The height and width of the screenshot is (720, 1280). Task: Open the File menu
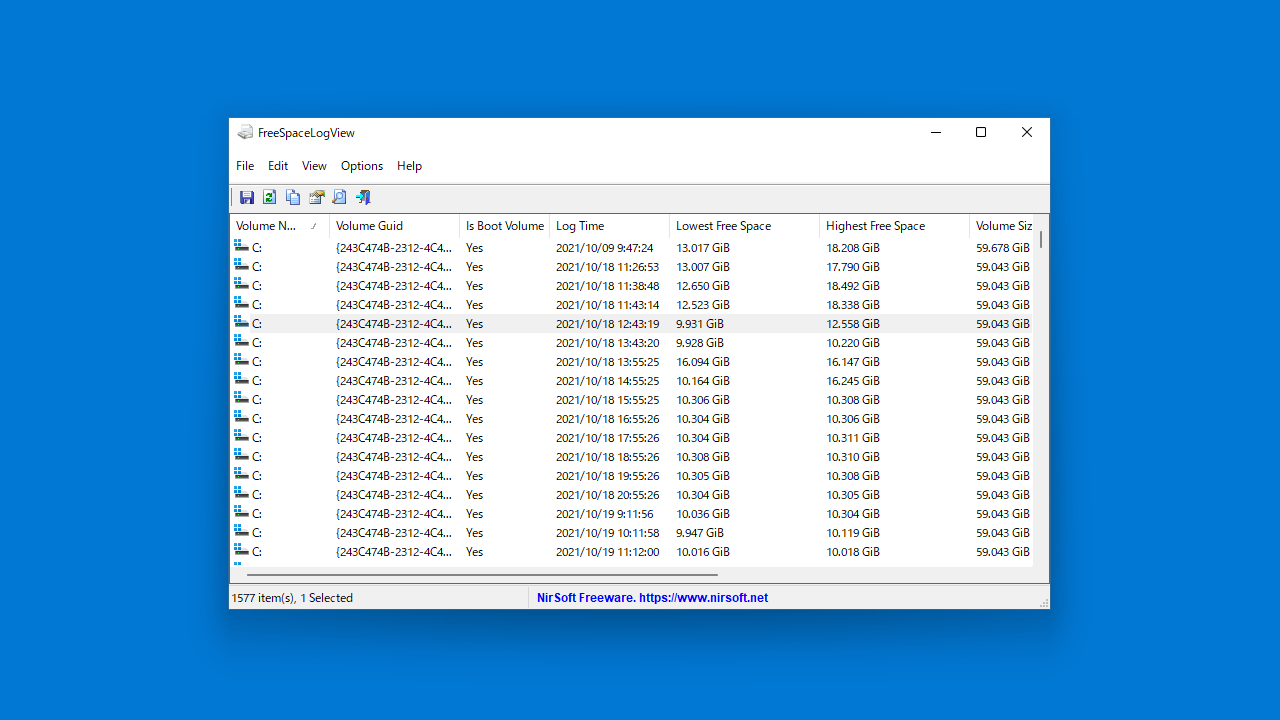click(x=245, y=166)
